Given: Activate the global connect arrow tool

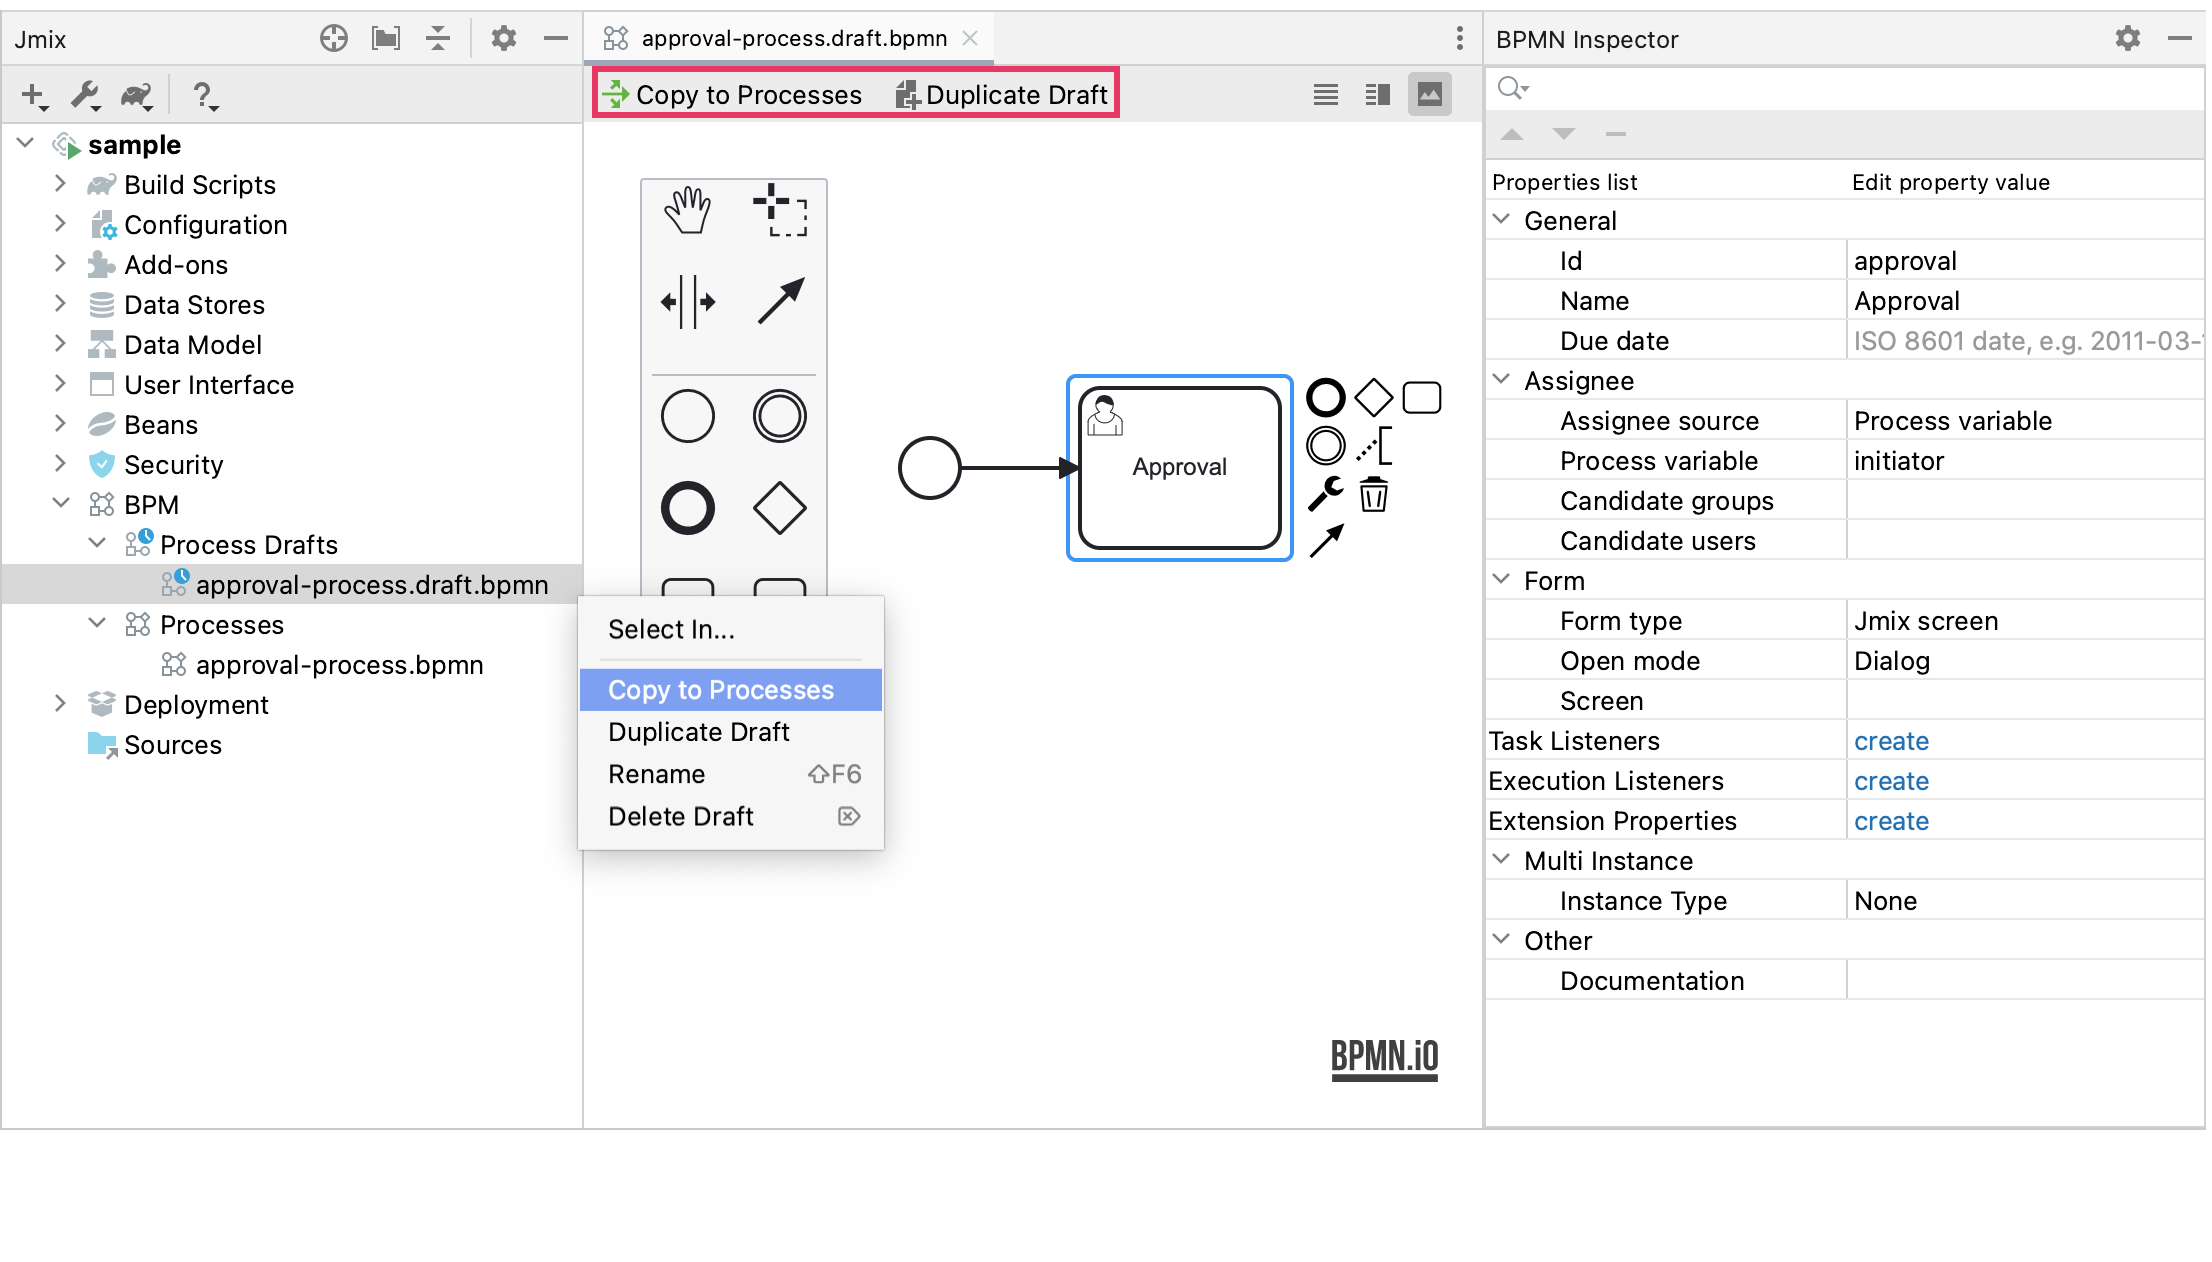Looking at the screenshot, I should coord(780,301).
